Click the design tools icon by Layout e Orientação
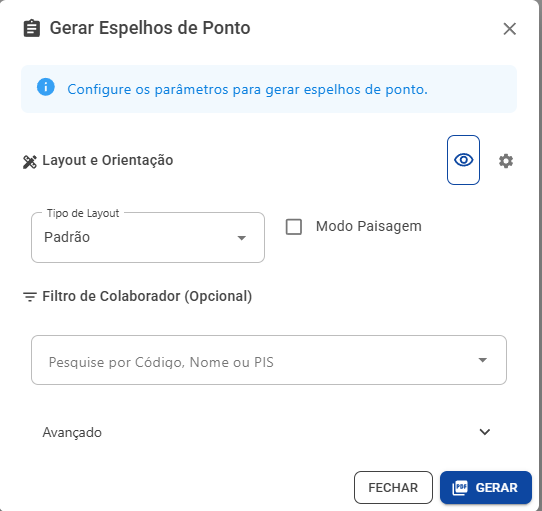Screen dimensions: 542x511 tap(30, 162)
